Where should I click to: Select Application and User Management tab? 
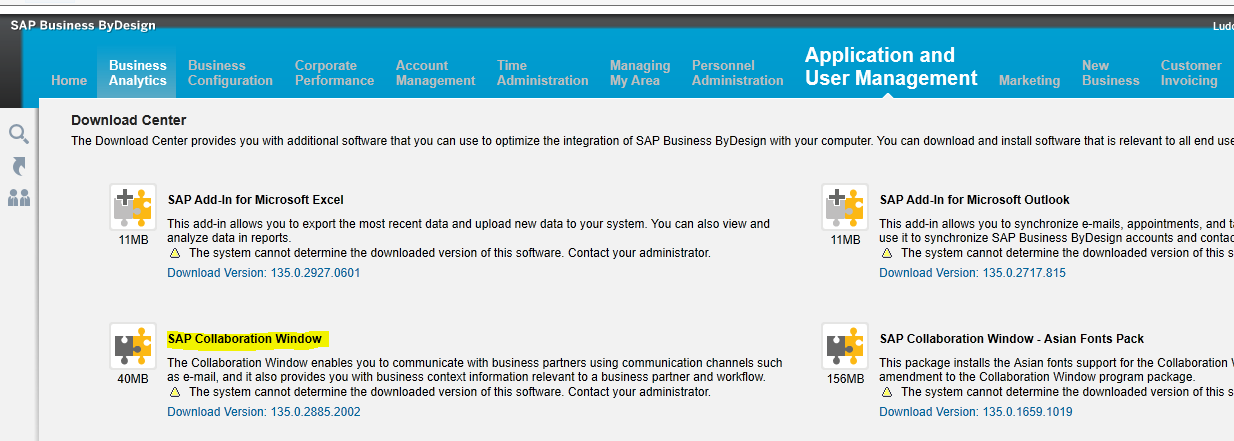pos(891,67)
